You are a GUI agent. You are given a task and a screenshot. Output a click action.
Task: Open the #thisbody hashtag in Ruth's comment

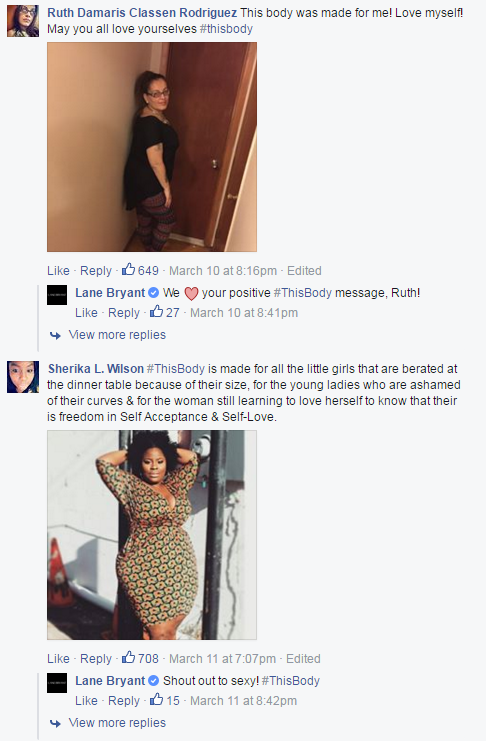click(x=226, y=29)
